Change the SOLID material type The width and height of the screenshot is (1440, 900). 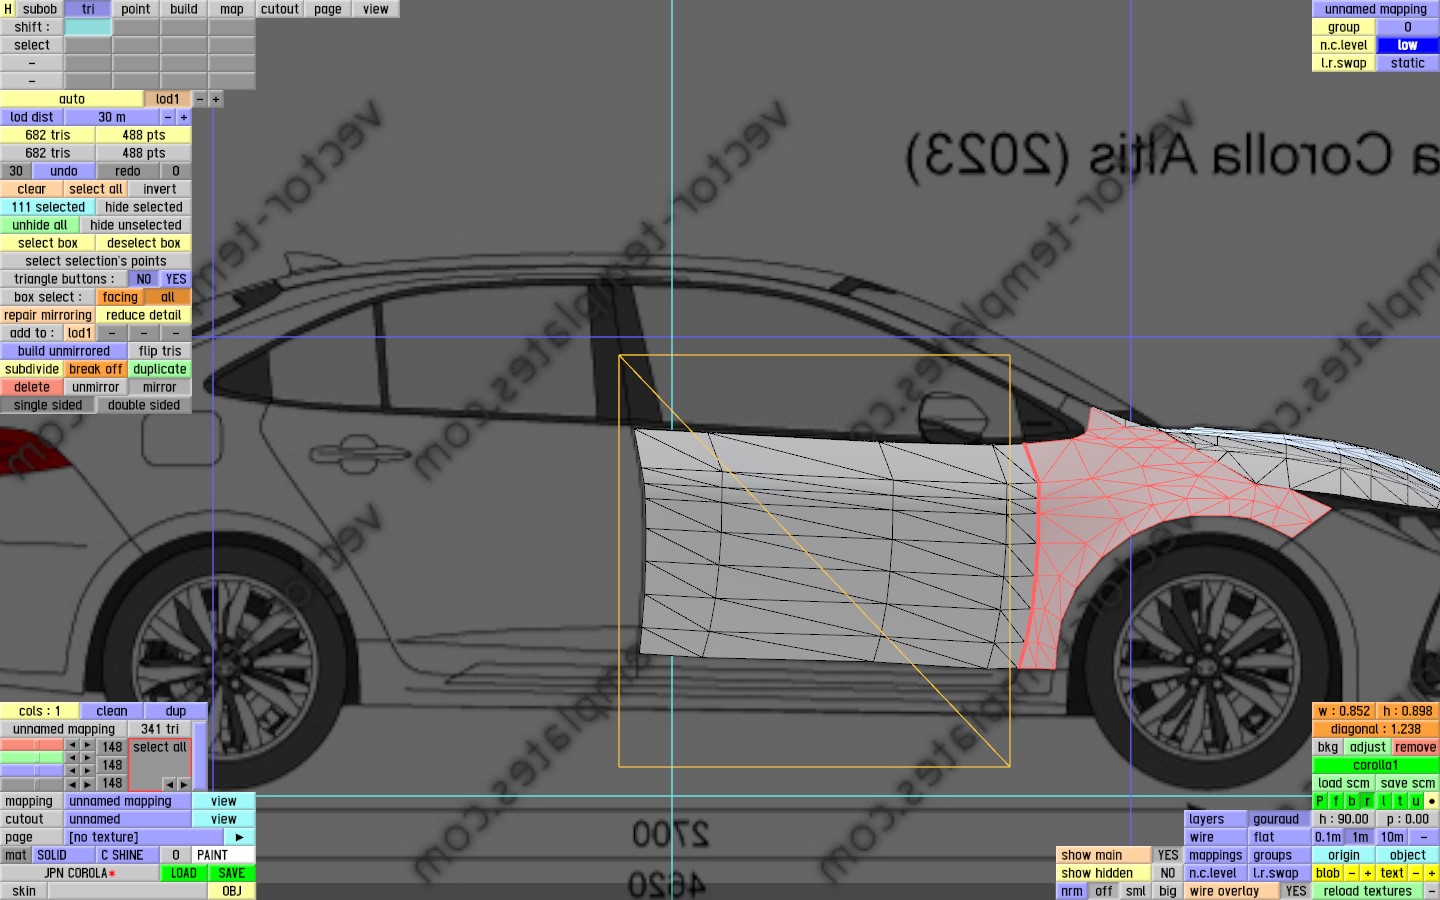(64, 855)
